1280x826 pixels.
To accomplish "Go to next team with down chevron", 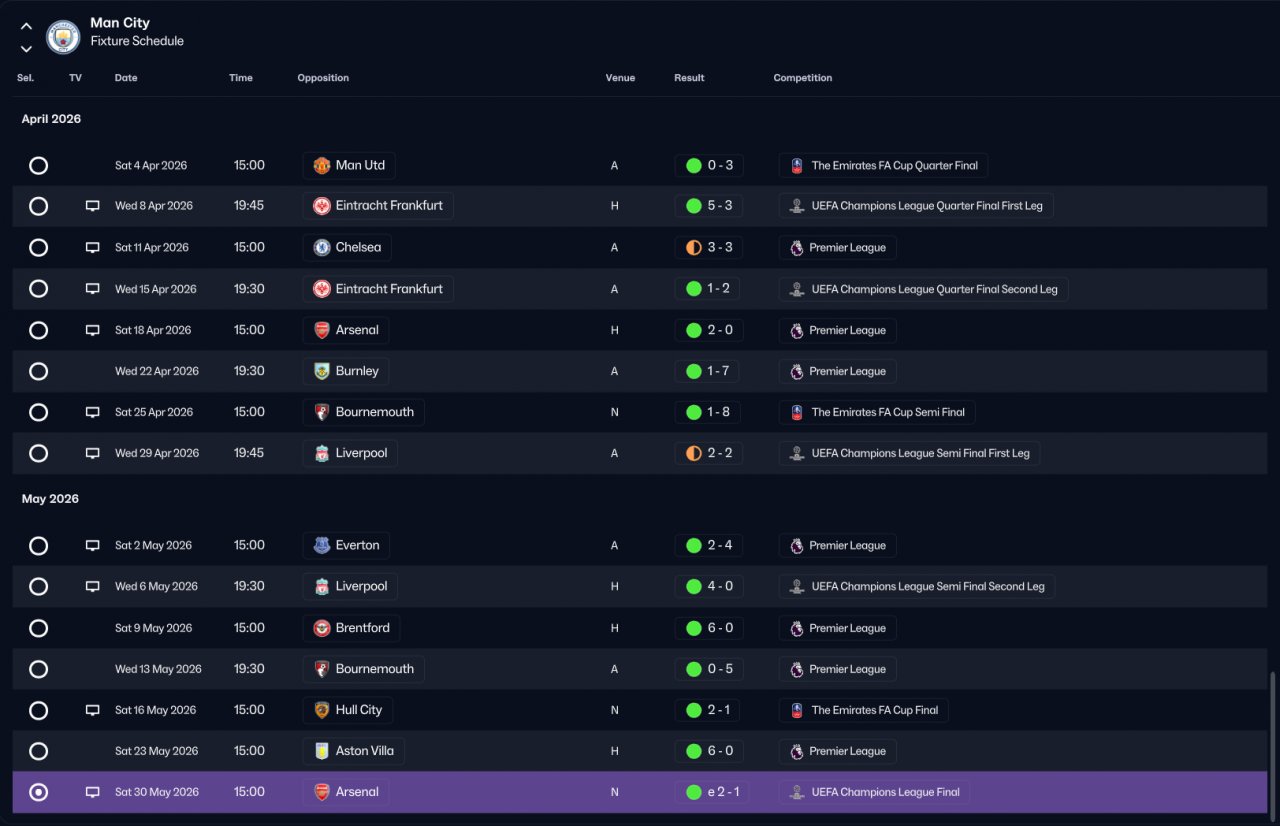I will 26,48.
